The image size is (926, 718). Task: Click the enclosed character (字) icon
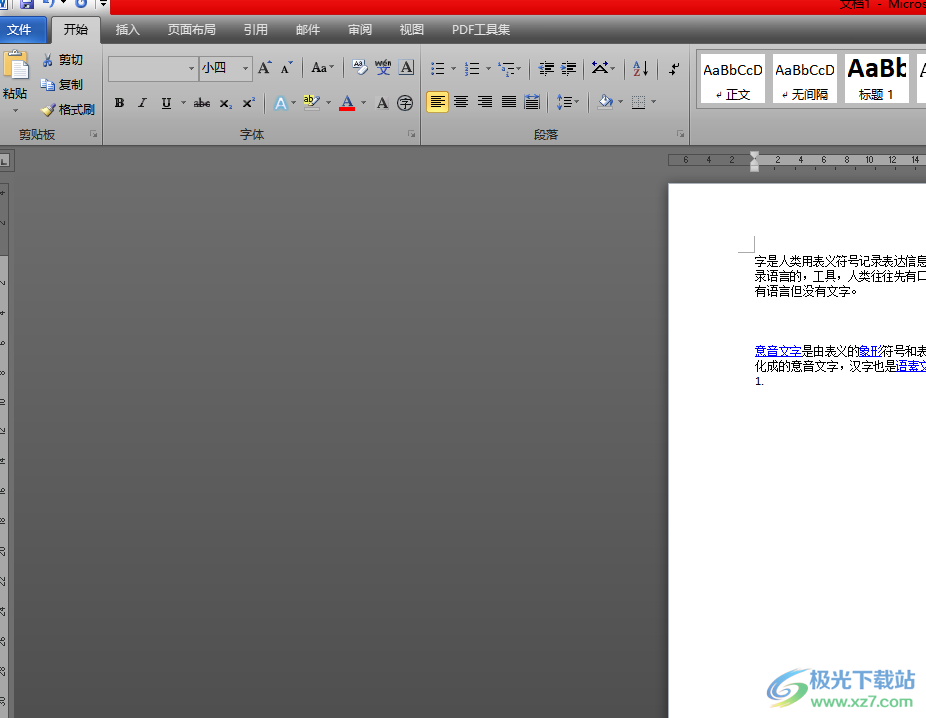pyautogui.click(x=405, y=103)
